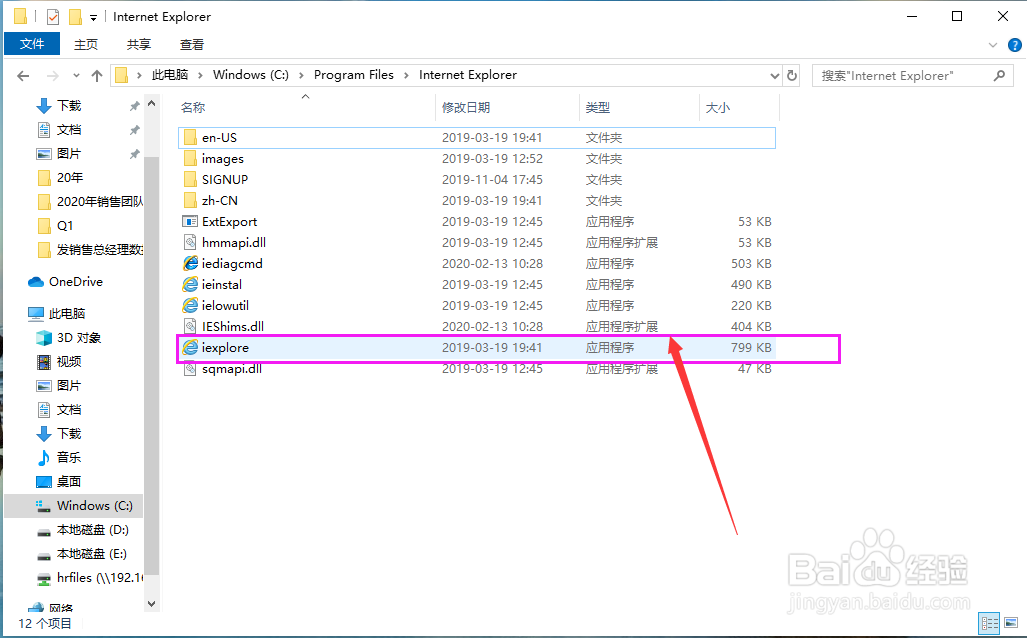Click the new folder icon in title bar
The image size is (1027, 638).
(x=75, y=16)
